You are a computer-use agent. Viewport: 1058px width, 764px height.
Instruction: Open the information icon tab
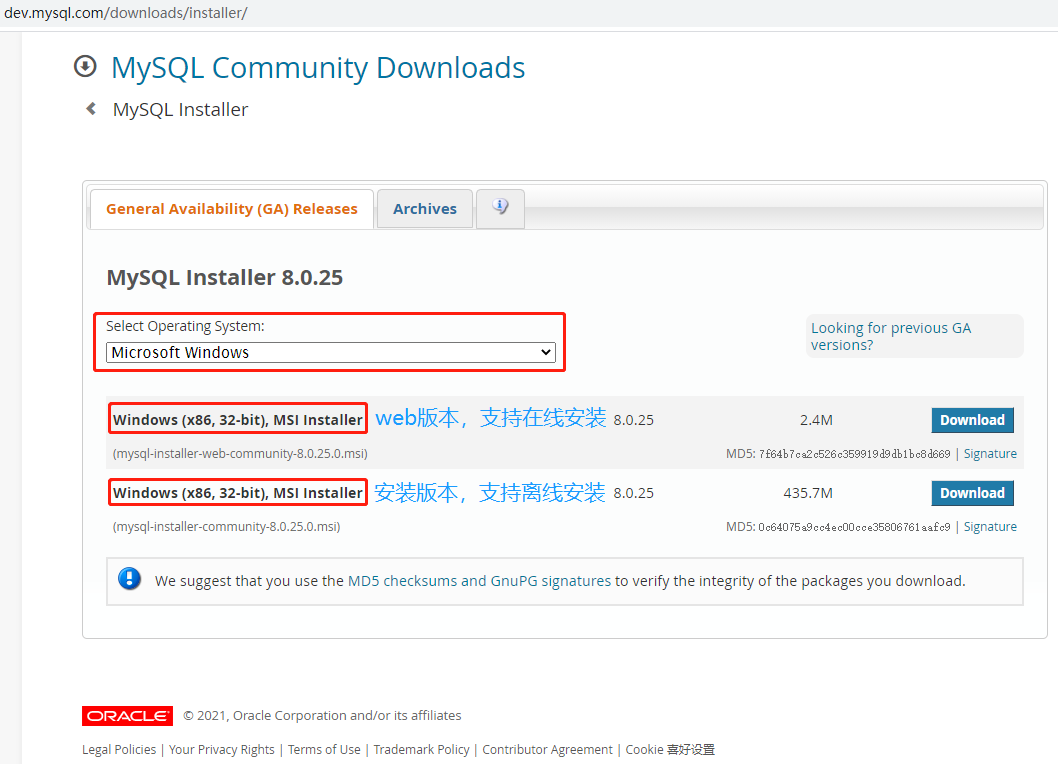click(x=500, y=208)
